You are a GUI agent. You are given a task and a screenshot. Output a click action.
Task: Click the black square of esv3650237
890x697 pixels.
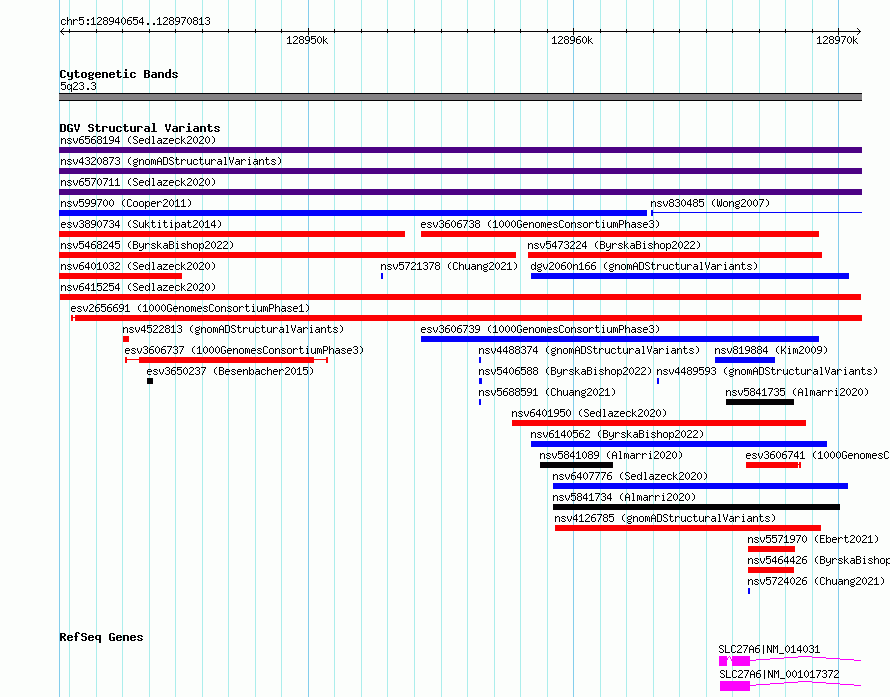tap(150, 381)
